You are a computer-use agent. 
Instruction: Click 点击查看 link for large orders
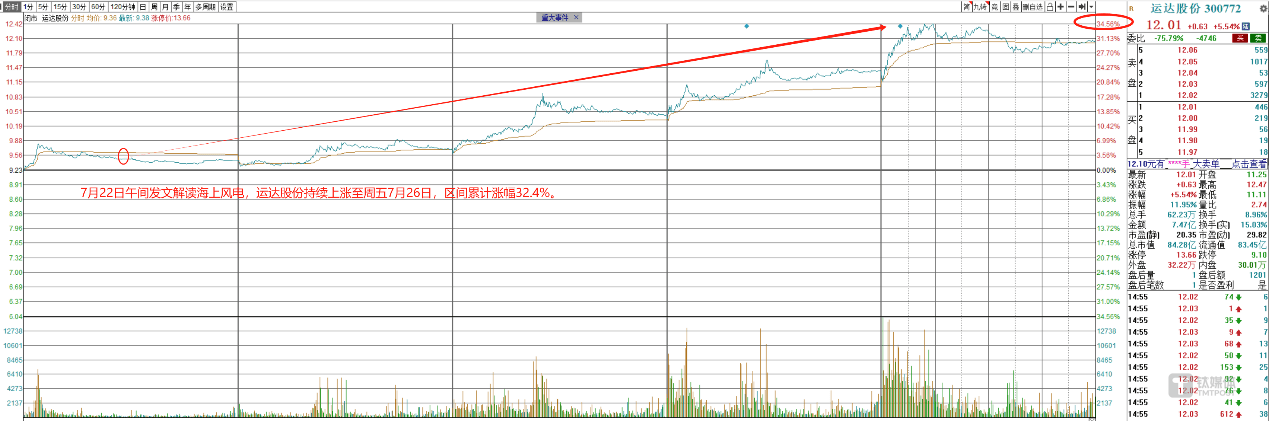(x=1248, y=163)
